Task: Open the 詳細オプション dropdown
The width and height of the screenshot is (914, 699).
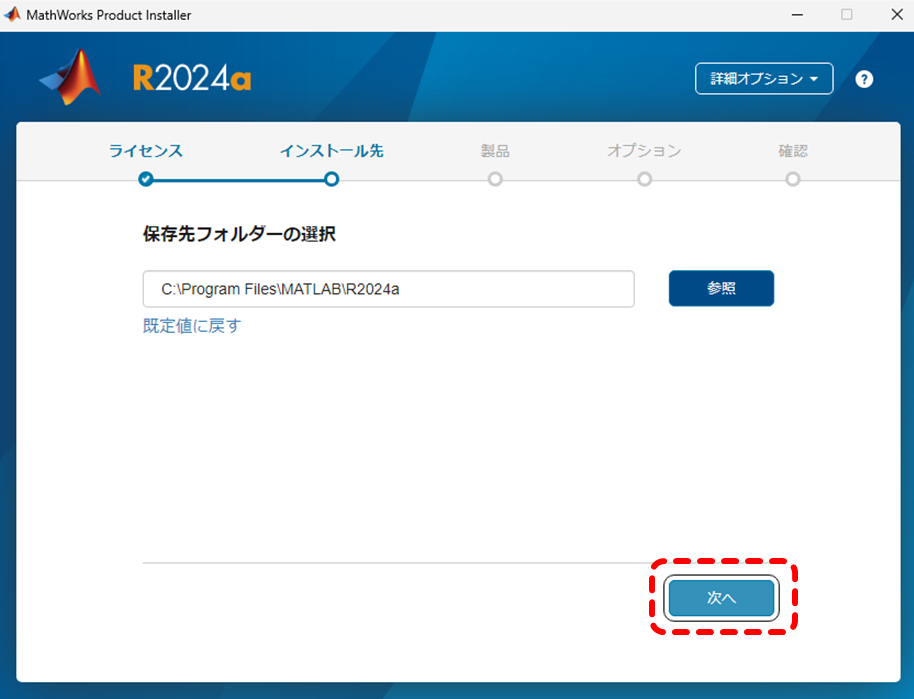Action: point(764,79)
